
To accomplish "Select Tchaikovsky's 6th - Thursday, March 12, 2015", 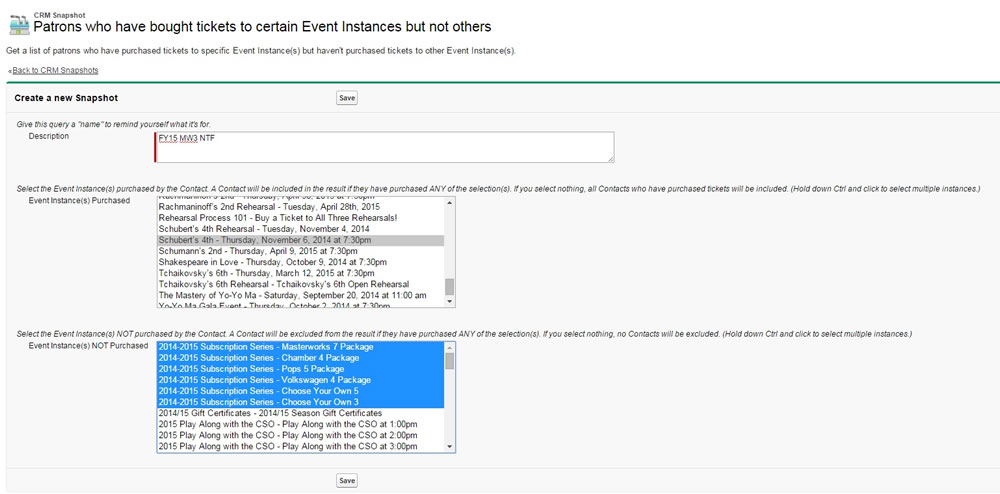I will (x=300, y=273).
